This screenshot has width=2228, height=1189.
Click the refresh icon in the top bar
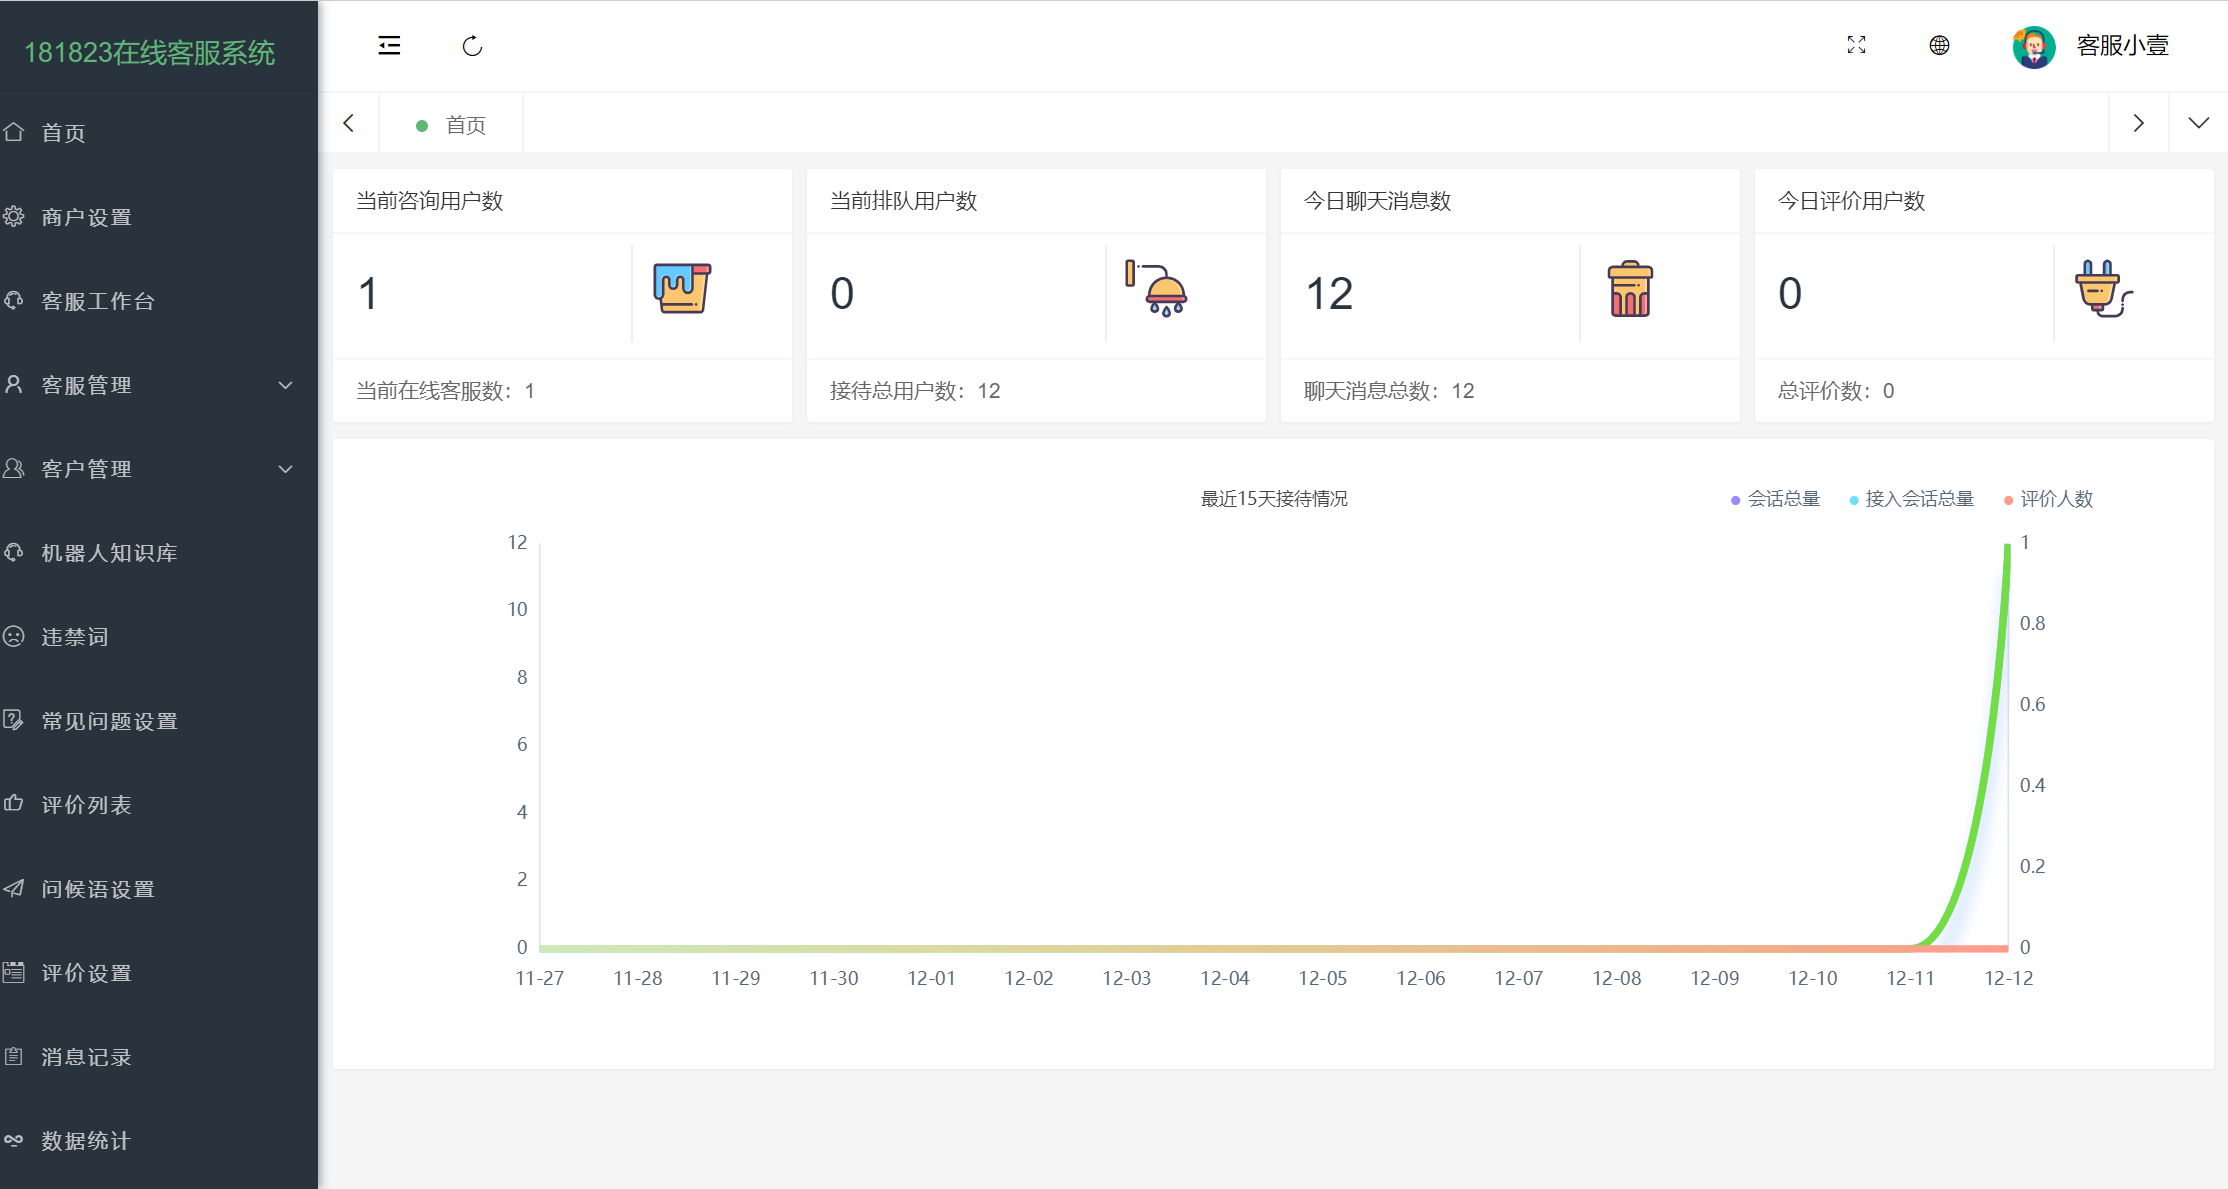tap(472, 46)
